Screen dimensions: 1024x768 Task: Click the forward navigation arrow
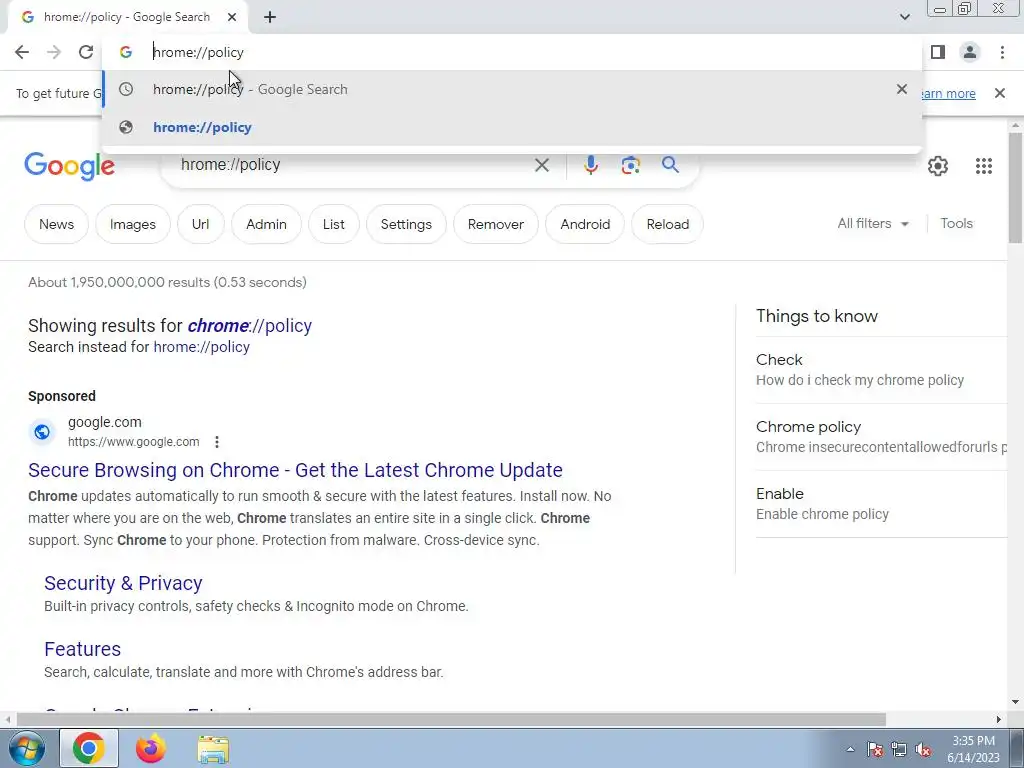pos(54,52)
